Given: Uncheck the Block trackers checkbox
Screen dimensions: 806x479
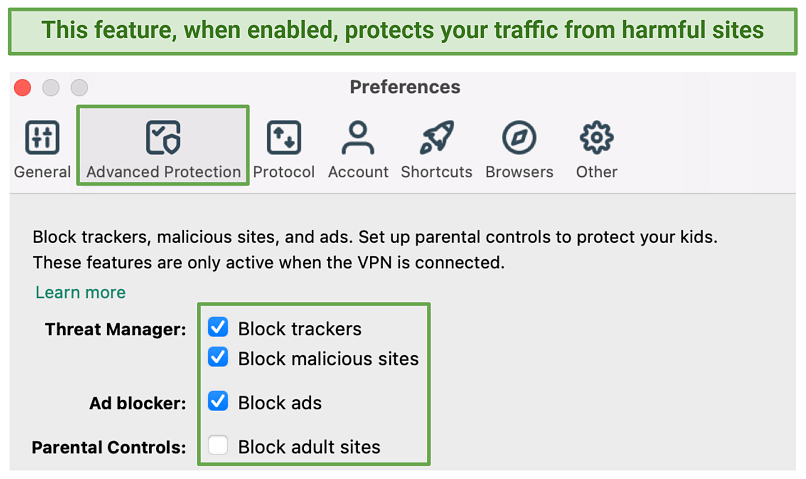Looking at the screenshot, I should coord(218,328).
